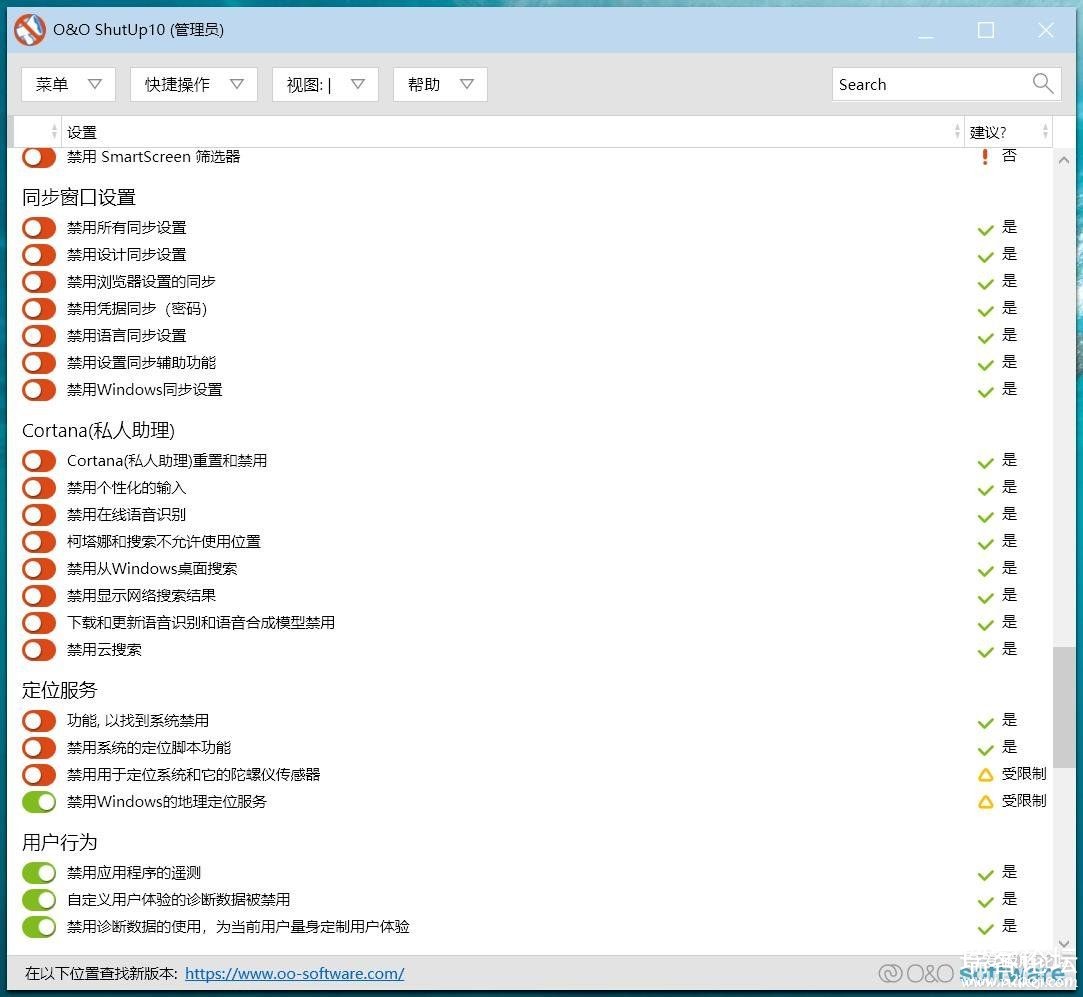1083x997 pixels.
Task: Enable the 禁用在线语音识别 switch
Action: (39, 515)
